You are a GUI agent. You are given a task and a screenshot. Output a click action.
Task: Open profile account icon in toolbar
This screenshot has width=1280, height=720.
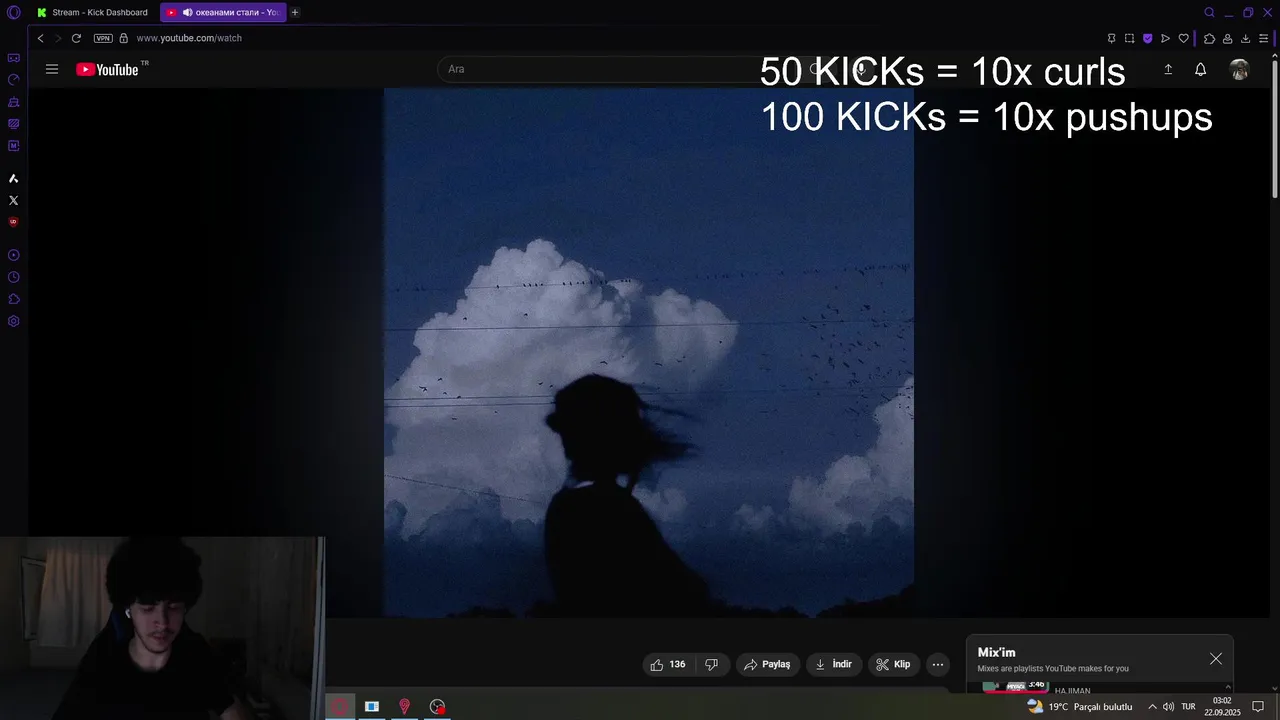click(x=1227, y=38)
